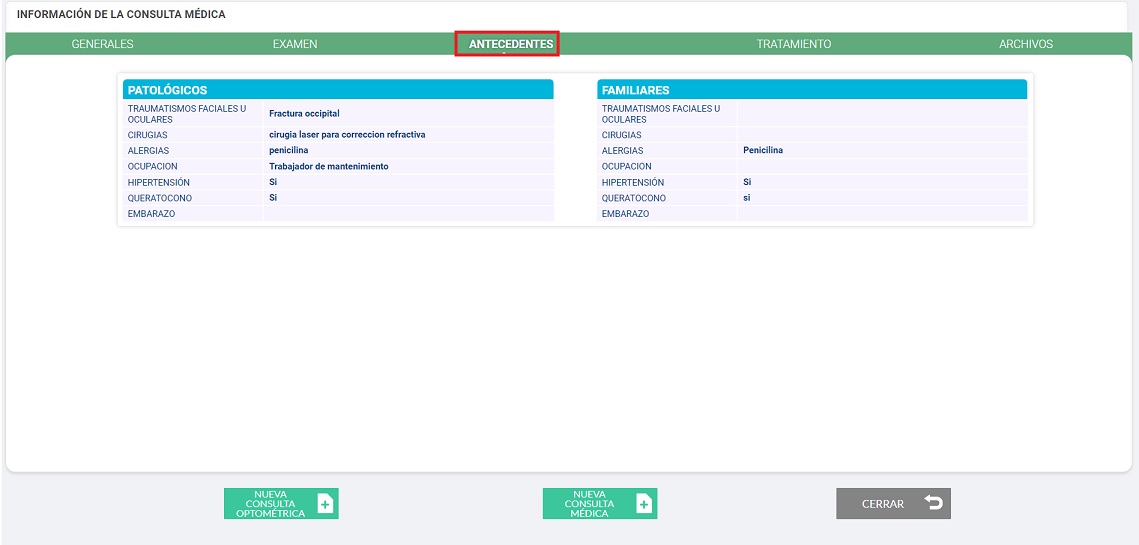Click the EMBARAZO label under Familiares
The width and height of the screenshot is (1139, 545).
click(x=625, y=214)
